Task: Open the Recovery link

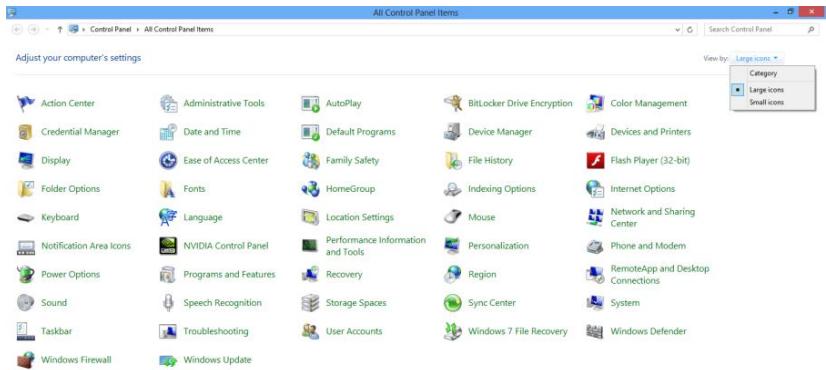Action: (344, 274)
